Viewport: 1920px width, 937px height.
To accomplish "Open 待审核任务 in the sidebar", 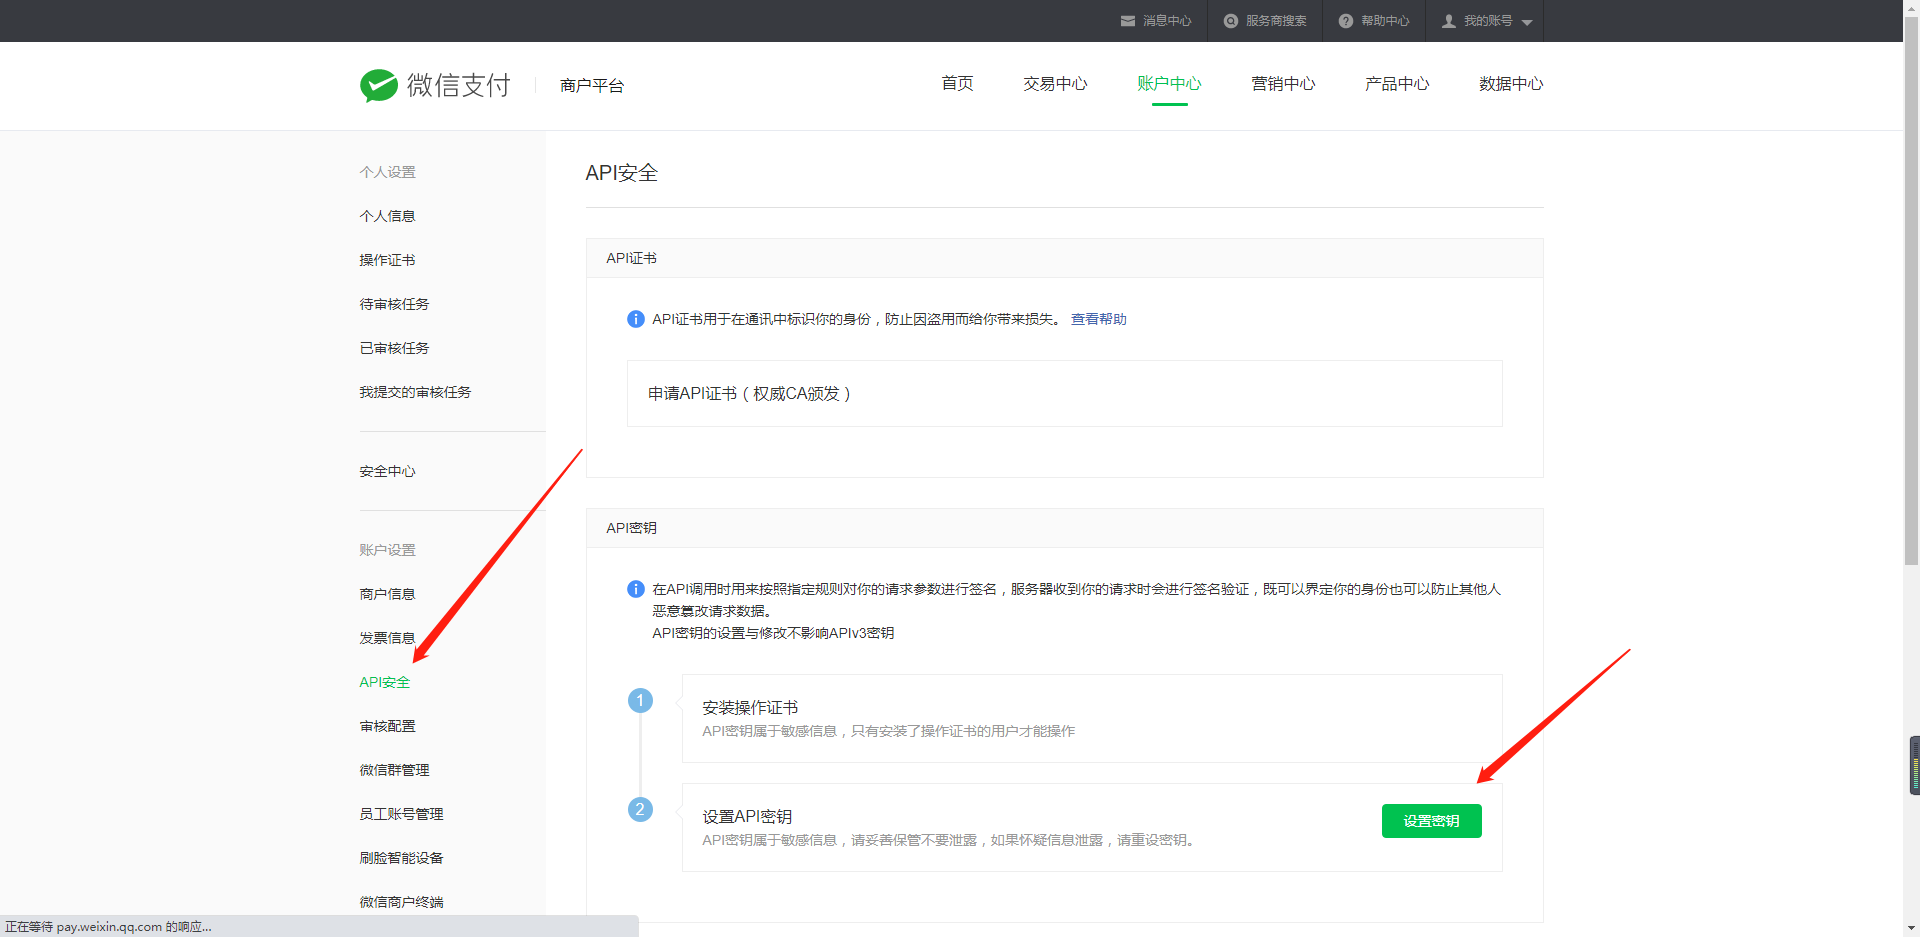I will point(394,304).
